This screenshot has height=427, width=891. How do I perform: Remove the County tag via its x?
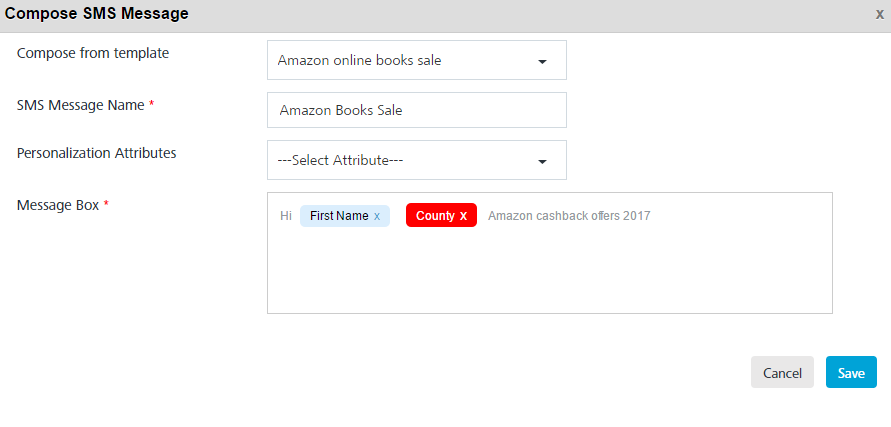click(463, 216)
